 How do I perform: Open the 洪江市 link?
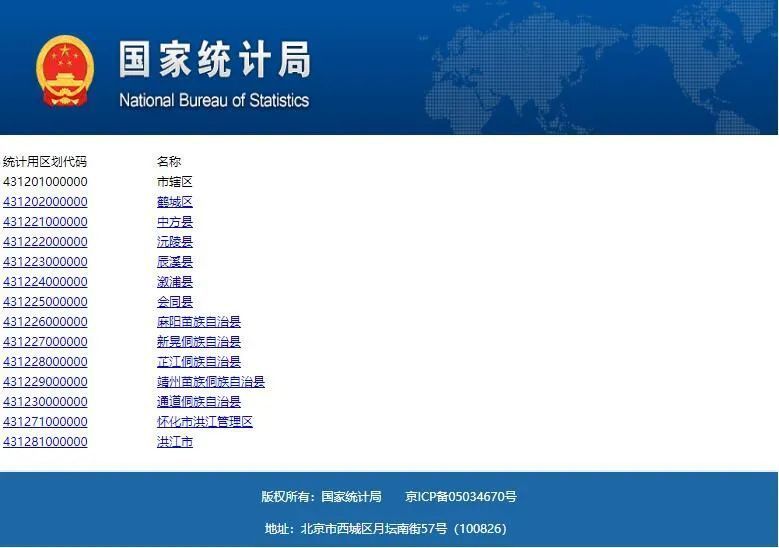(x=174, y=442)
